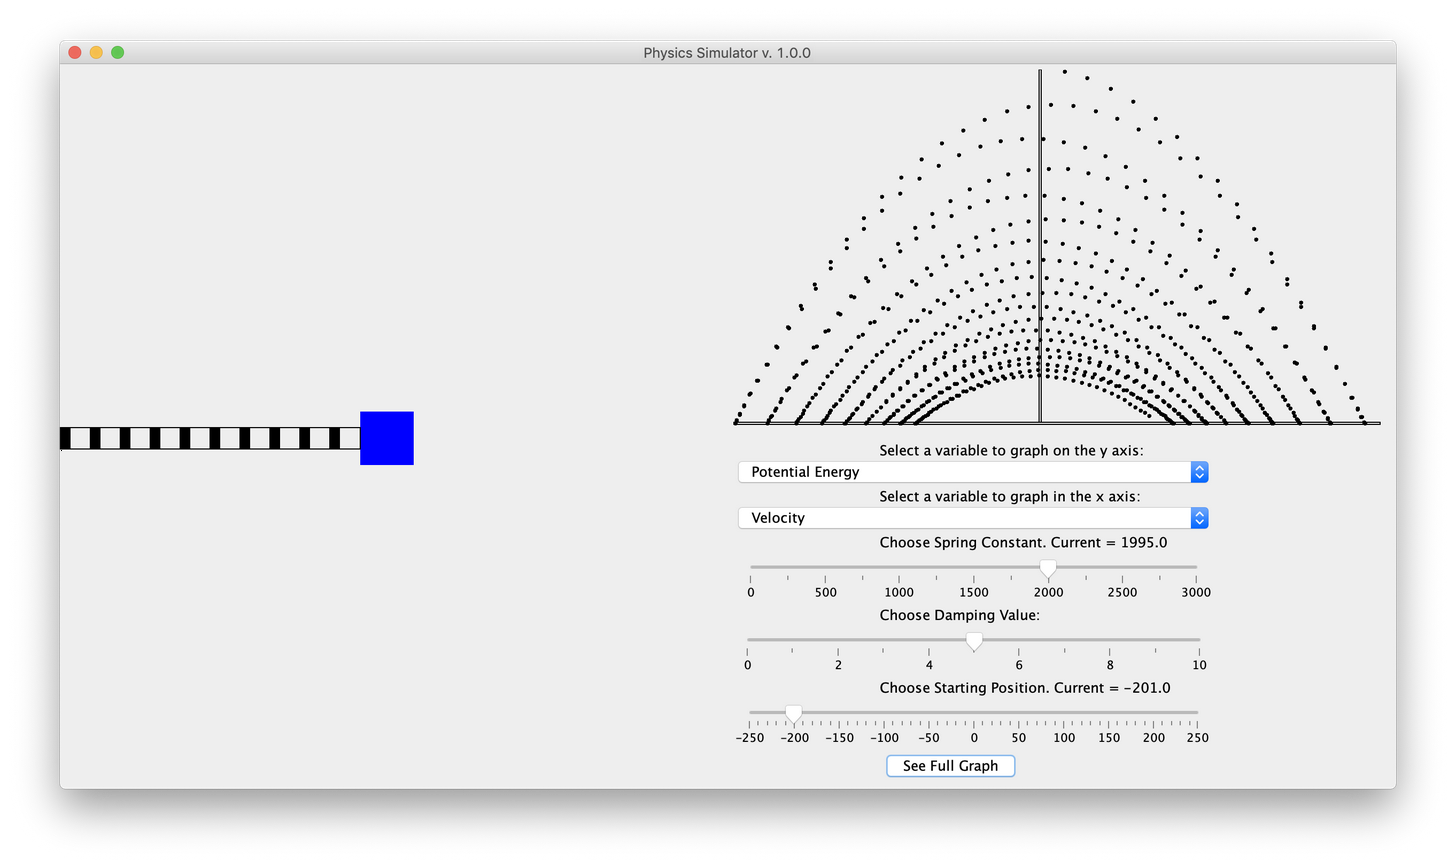Click the 10 label on the Damping scale

[x=1199, y=665]
